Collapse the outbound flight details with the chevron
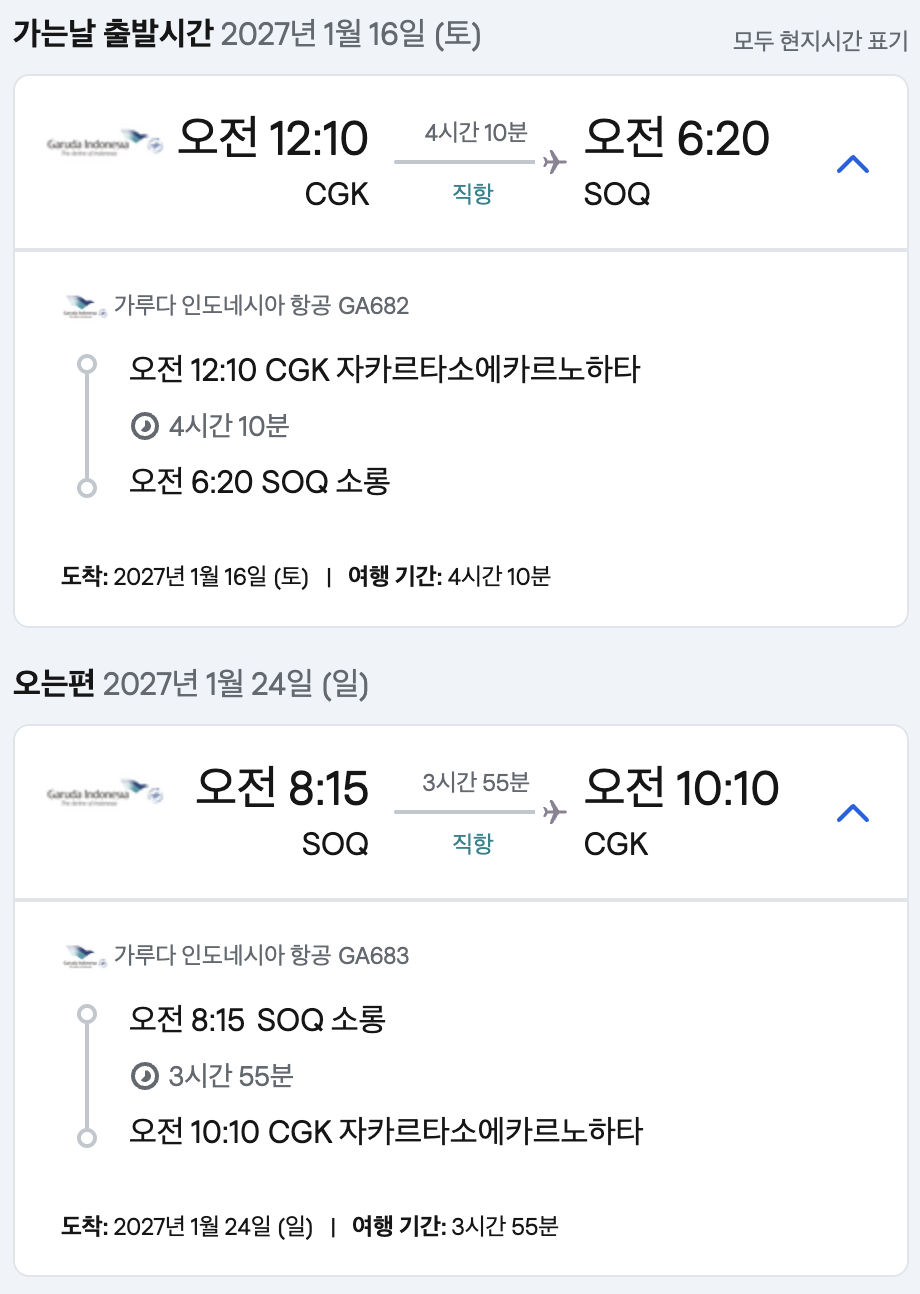Image resolution: width=920 pixels, height=1294 pixels. pos(852,165)
